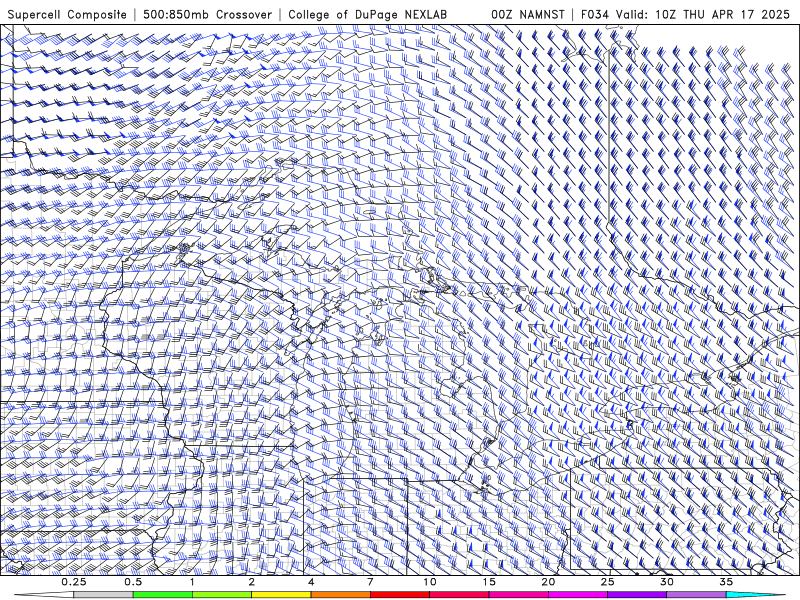Click the '0.5' colorbar tick label

click(x=133, y=582)
